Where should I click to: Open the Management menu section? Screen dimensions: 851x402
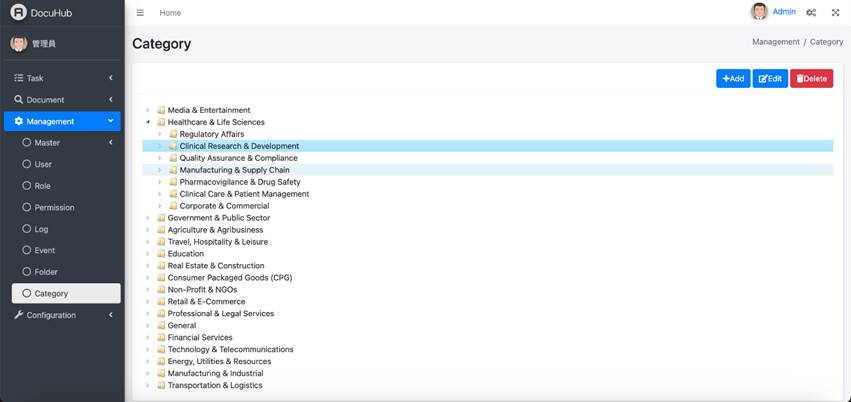pyautogui.click(x=62, y=121)
